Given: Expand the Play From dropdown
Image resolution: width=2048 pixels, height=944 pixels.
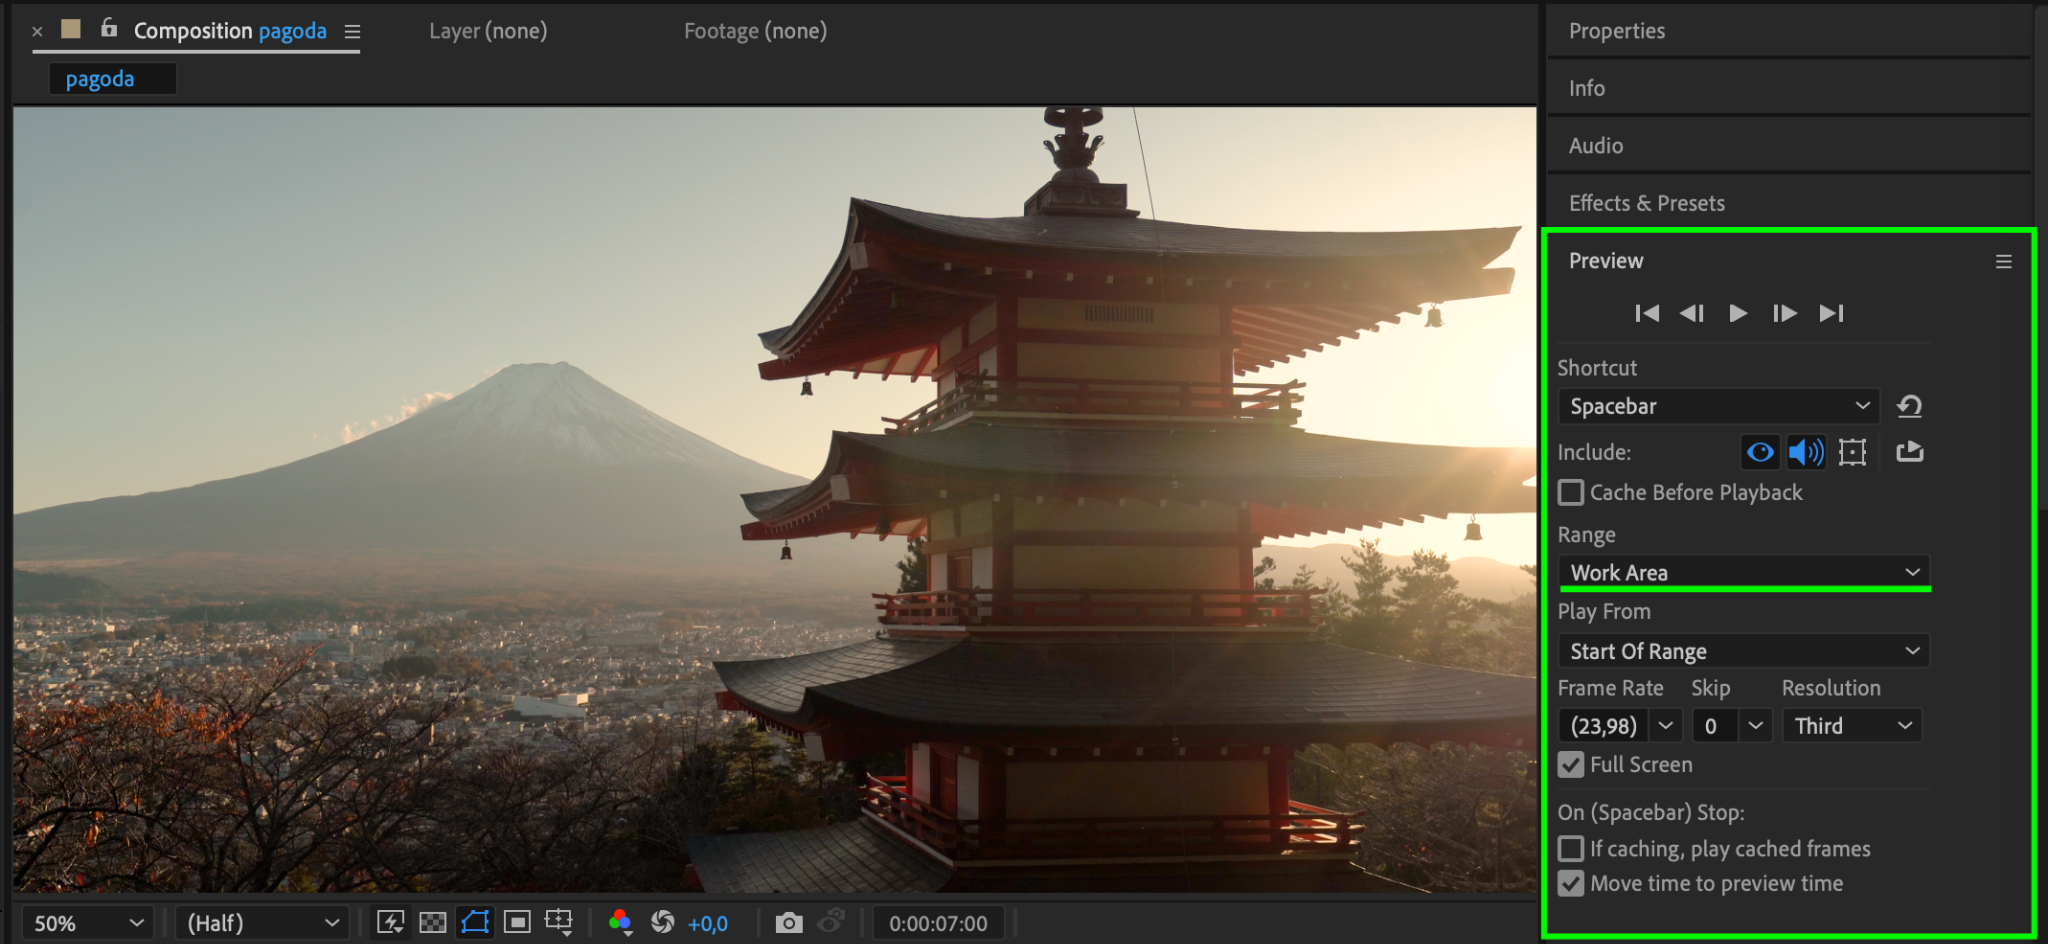Looking at the screenshot, I should (1744, 651).
